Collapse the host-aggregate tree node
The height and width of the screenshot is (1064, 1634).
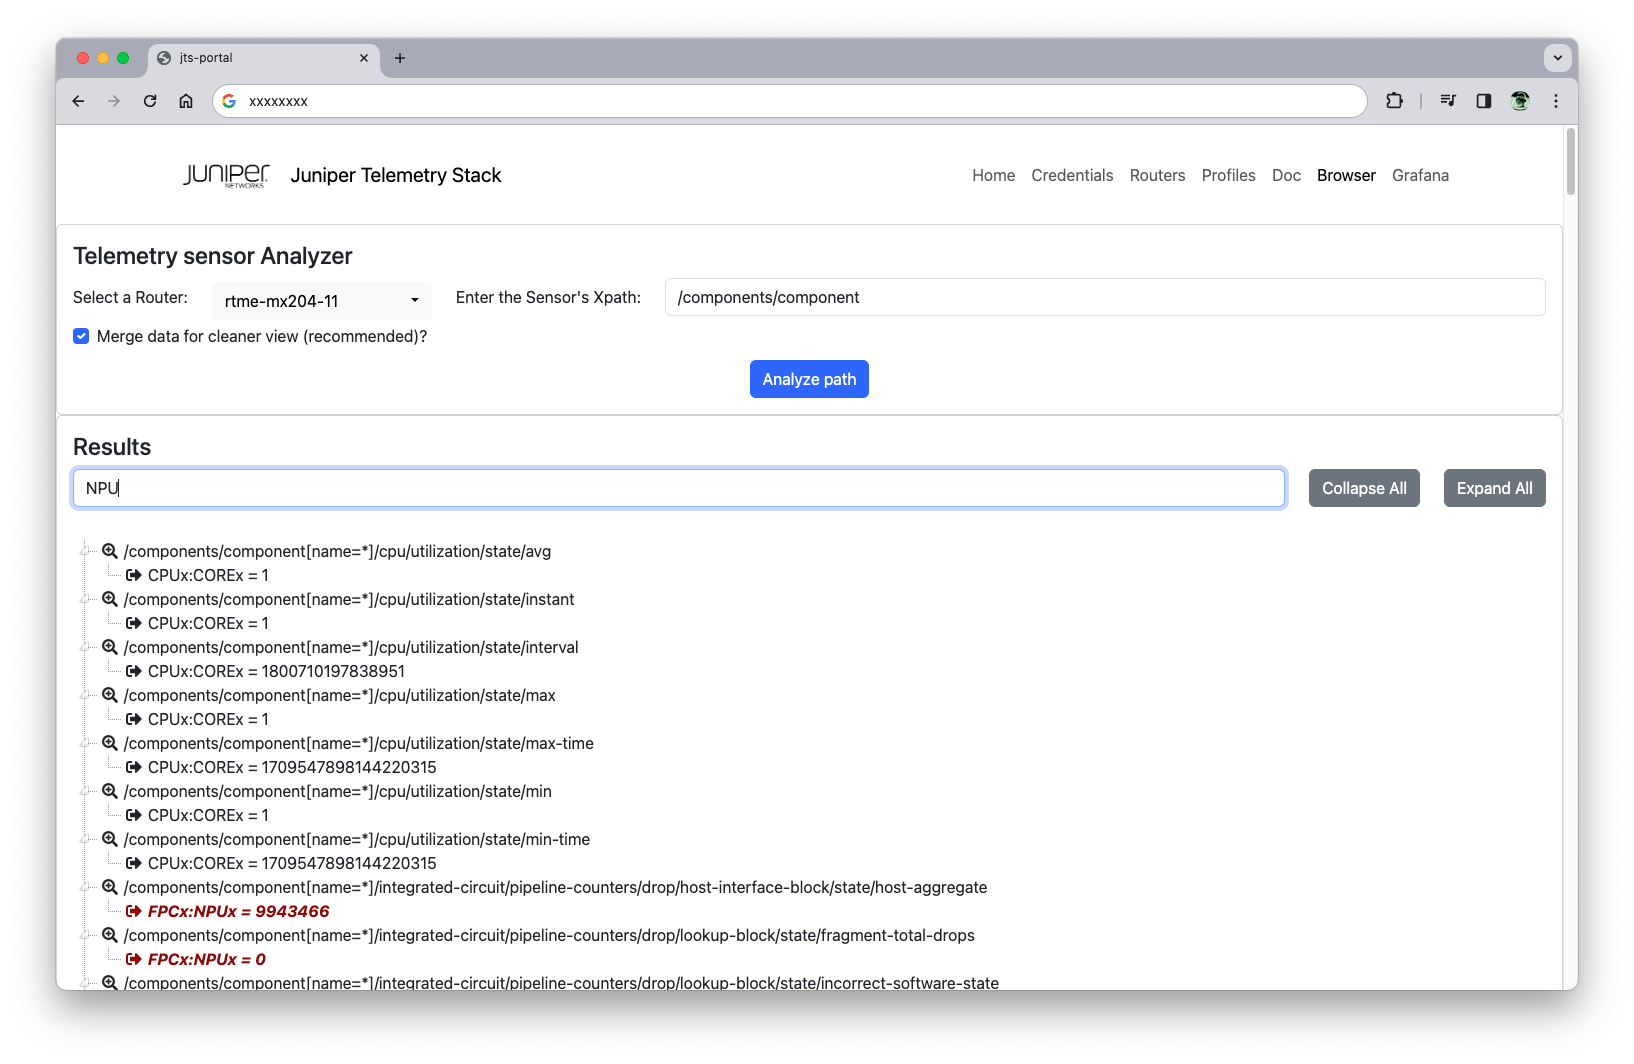pos(85,887)
